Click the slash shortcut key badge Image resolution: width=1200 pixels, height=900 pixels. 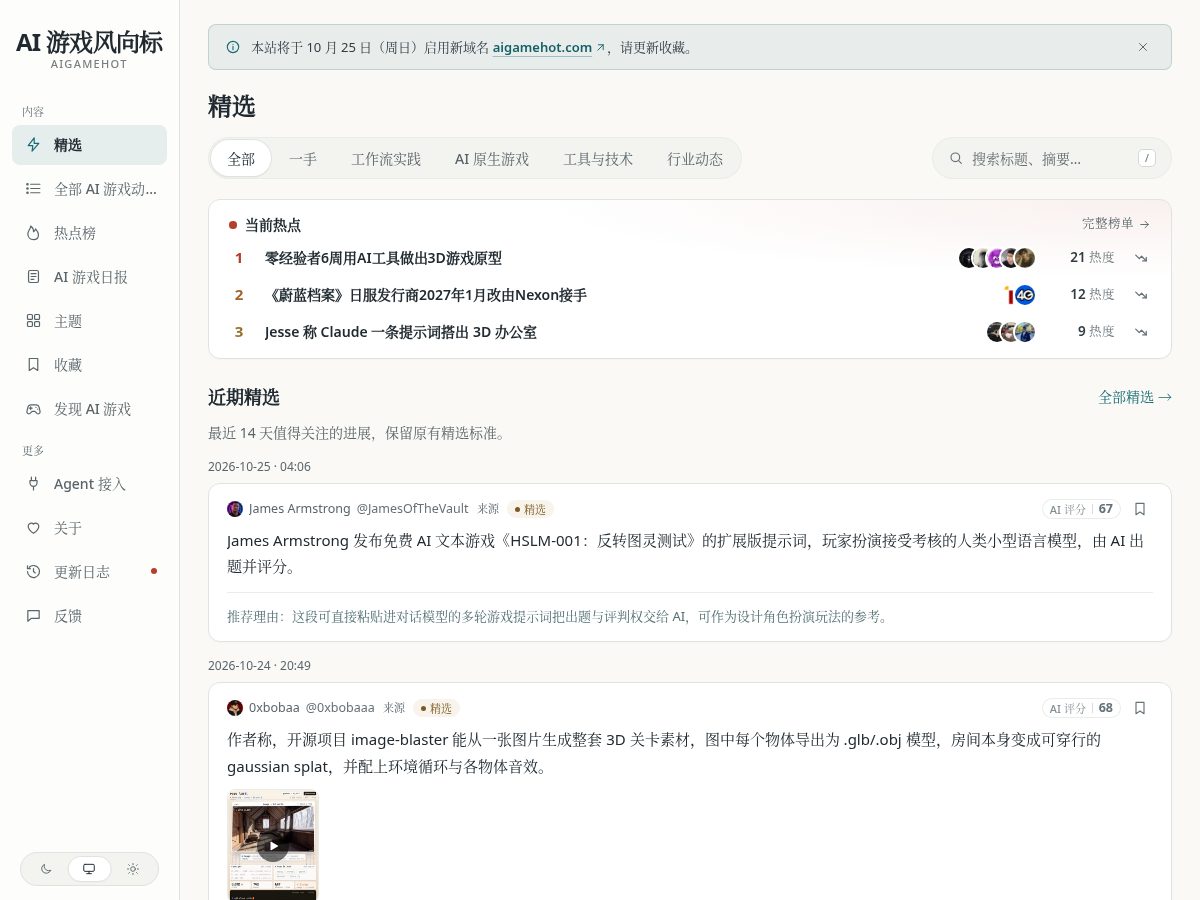tap(1147, 158)
